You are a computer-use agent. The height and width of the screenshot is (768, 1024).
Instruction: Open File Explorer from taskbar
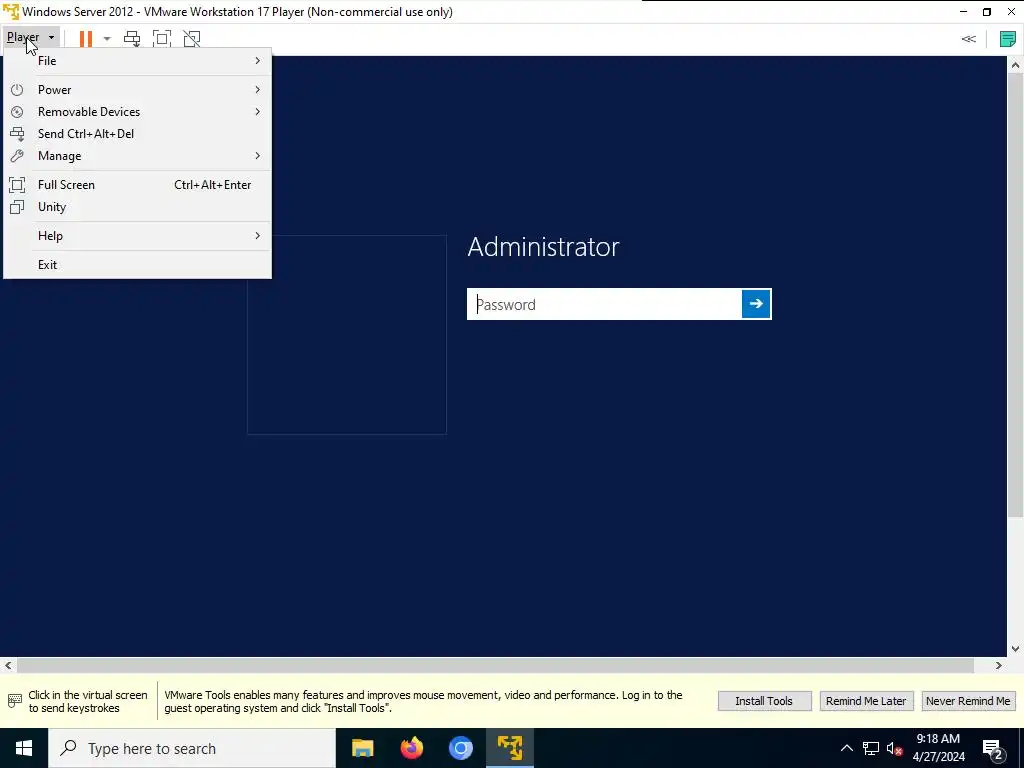pyautogui.click(x=362, y=748)
